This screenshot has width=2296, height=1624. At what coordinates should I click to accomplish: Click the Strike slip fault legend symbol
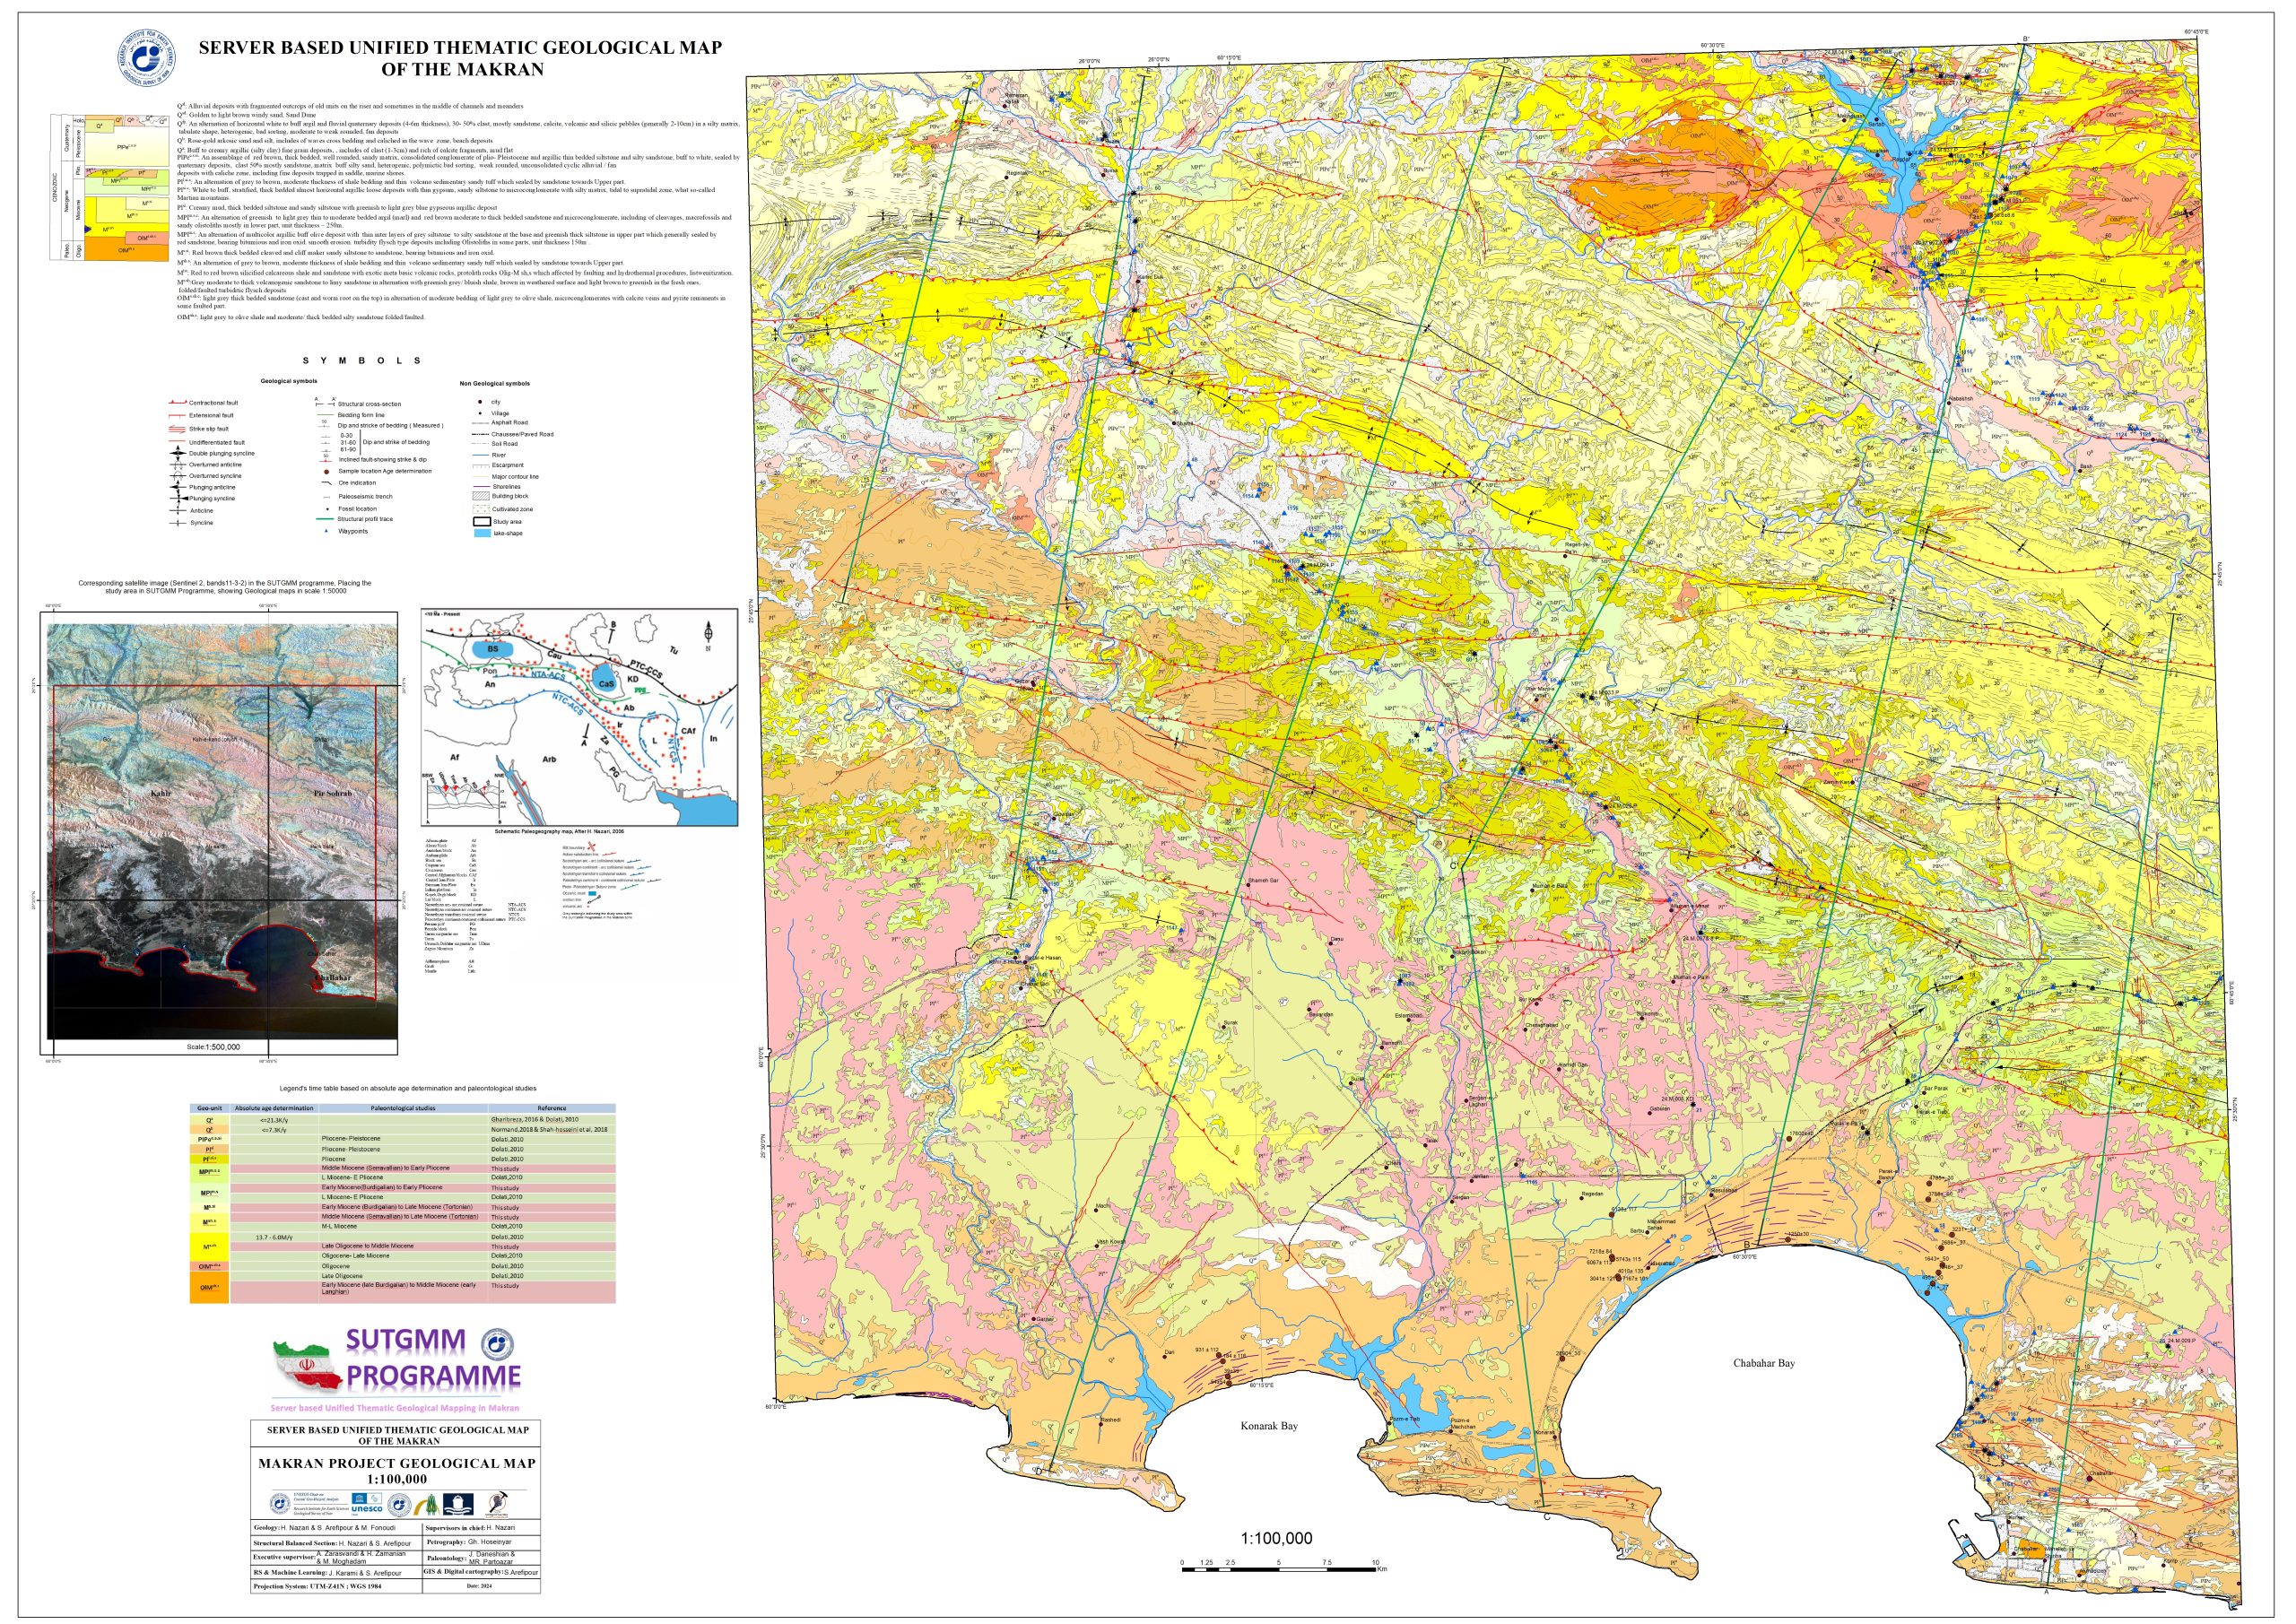pos(177,429)
